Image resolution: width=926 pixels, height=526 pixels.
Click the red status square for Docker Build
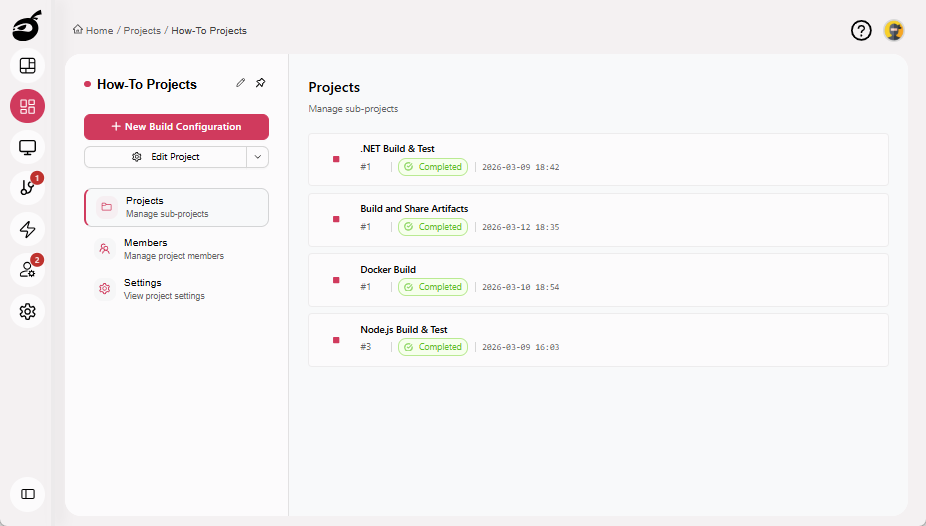pyautogui.click(x=336, y=280)
